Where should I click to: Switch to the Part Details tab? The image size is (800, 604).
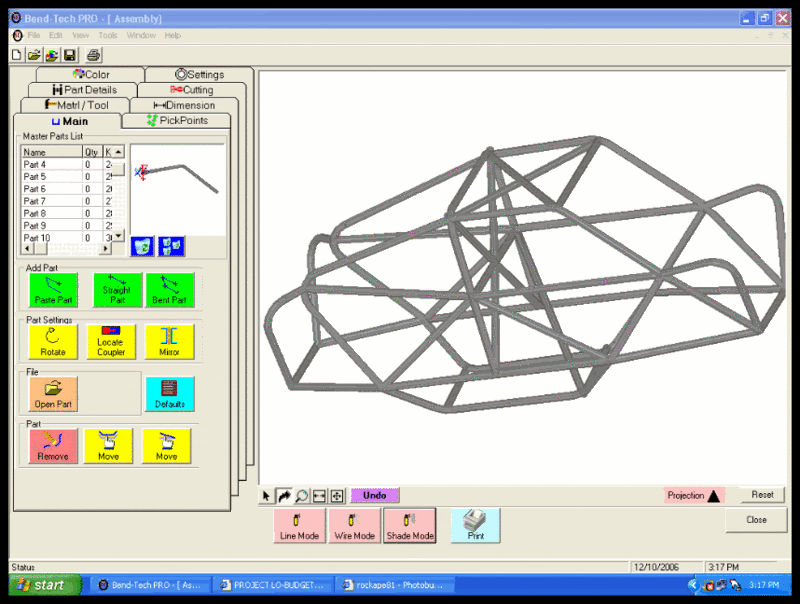point(84,90)
